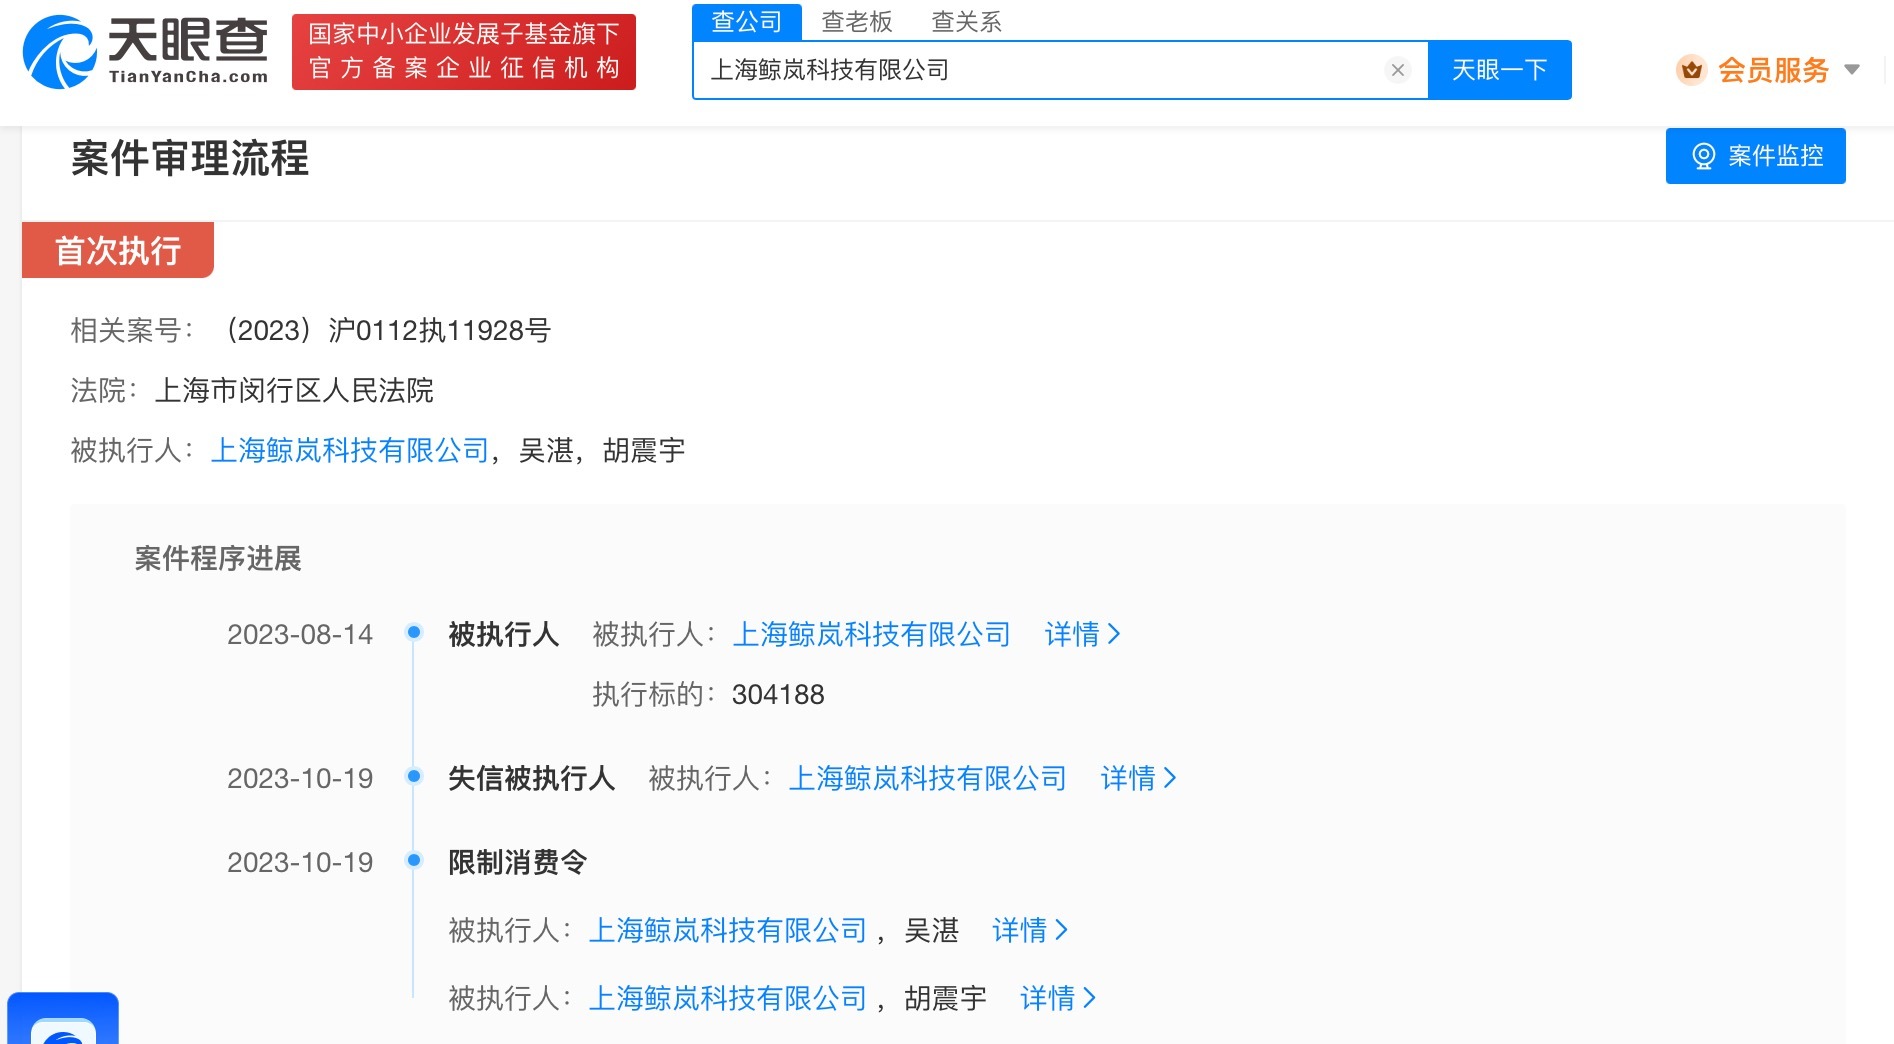Viewport: 1894px width, 1044px height.
Task: Open company link in the 2023-08-14 被执行人 entry
Action: click(872, 634)
